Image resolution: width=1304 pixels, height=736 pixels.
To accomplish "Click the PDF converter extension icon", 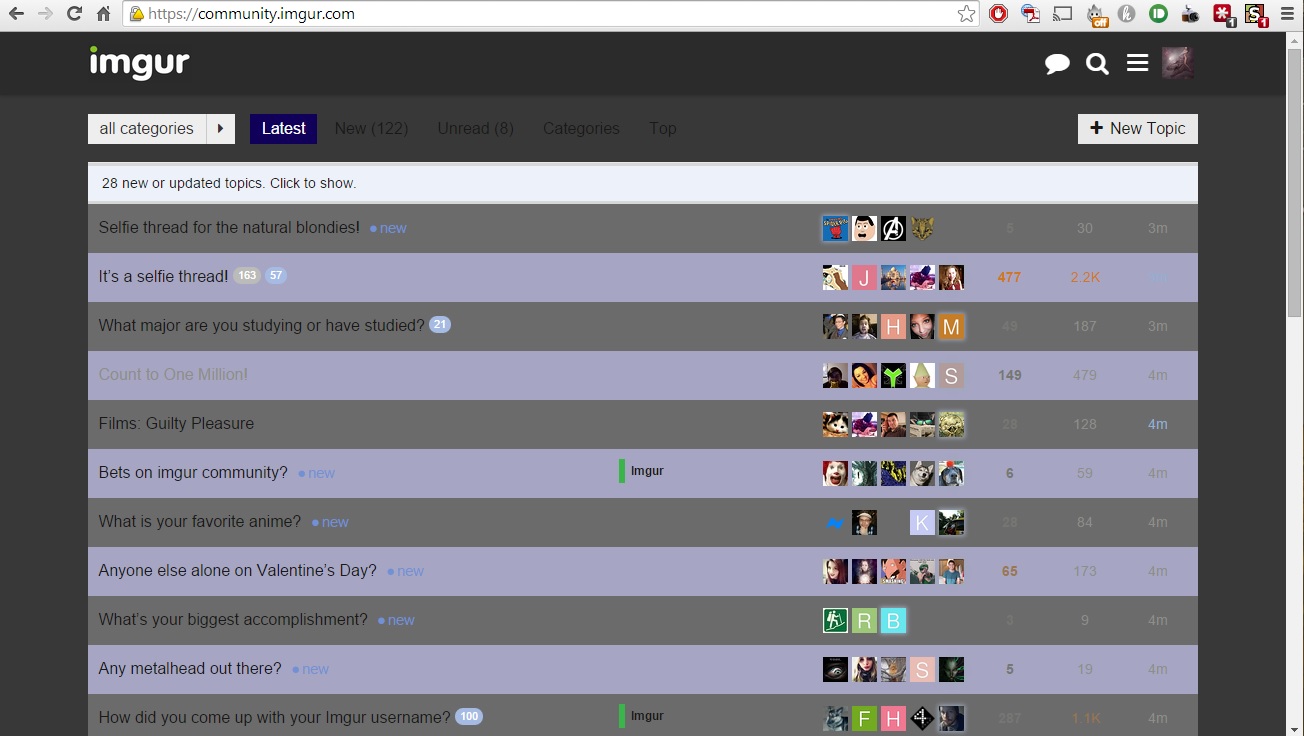I will (x=1030, y=14).
